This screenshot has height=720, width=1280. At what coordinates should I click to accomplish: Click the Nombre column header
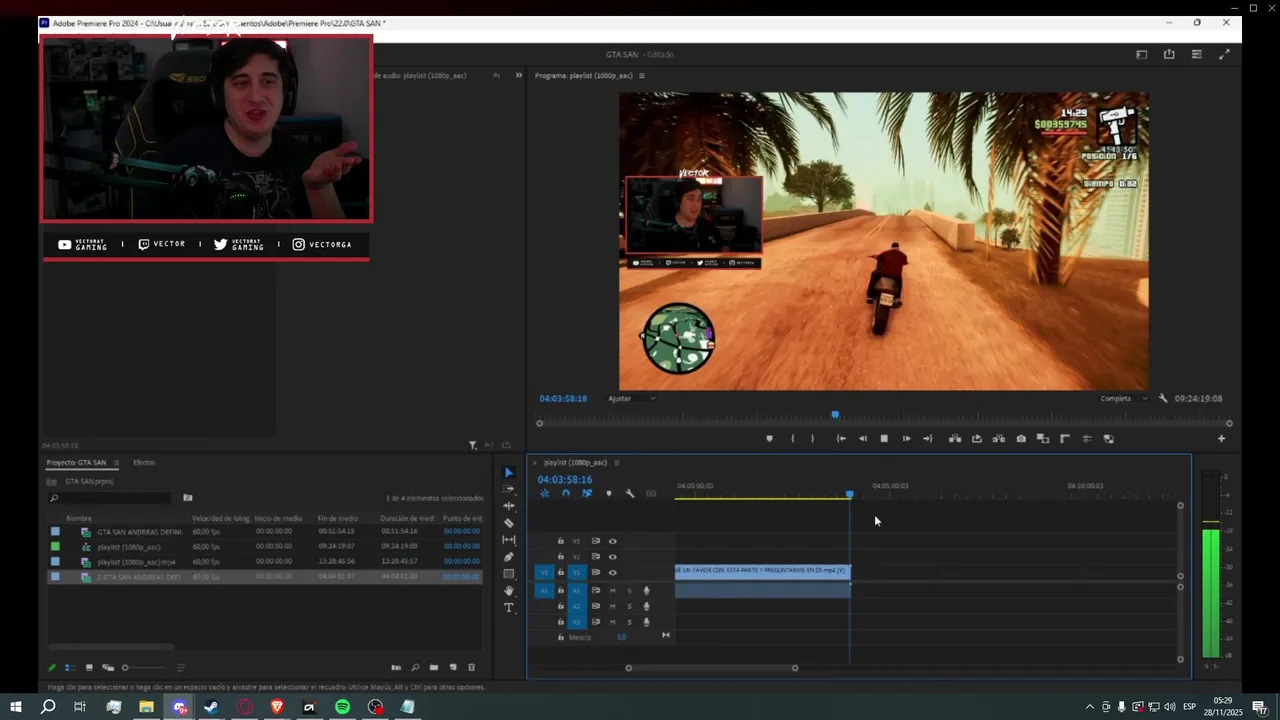click(79, 519)
